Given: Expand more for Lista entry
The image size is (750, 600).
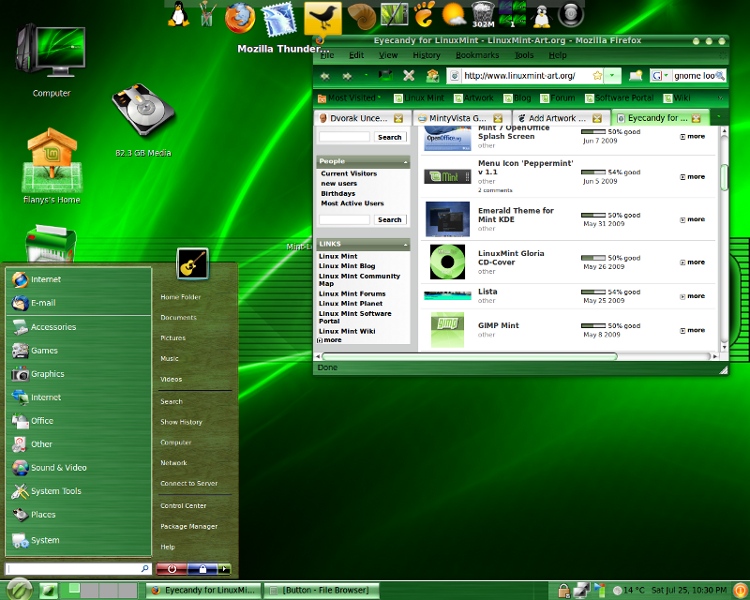Looking at the screenshot, I should (693, 296).
